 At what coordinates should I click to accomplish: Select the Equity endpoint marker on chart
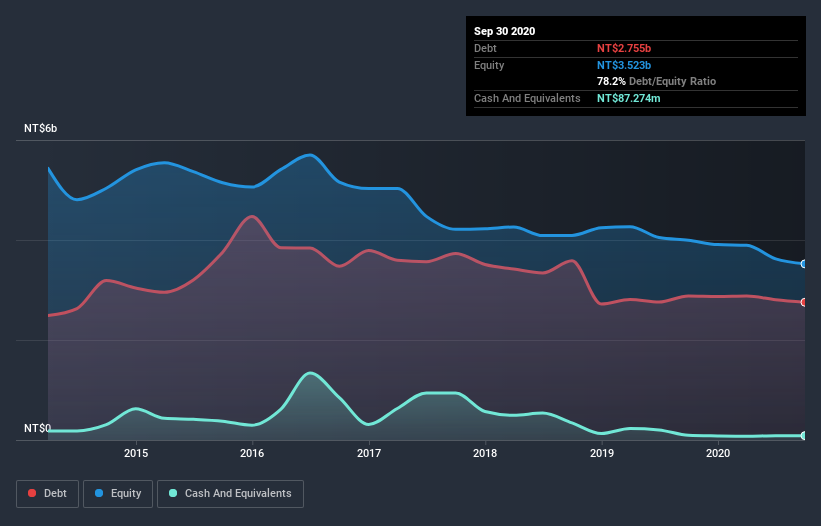click(804, 264)
